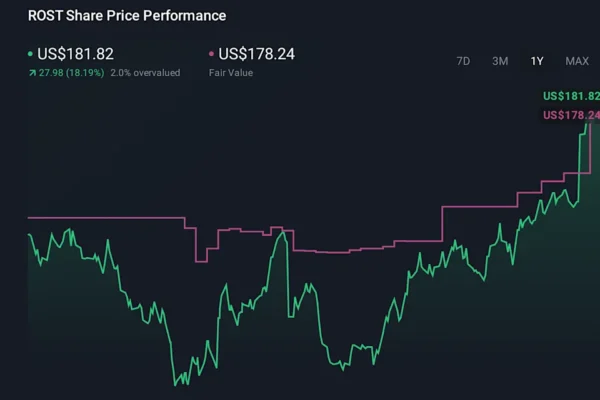Switch chart range to 3M
The image size is (600, 400).
(x=500, y=61)
